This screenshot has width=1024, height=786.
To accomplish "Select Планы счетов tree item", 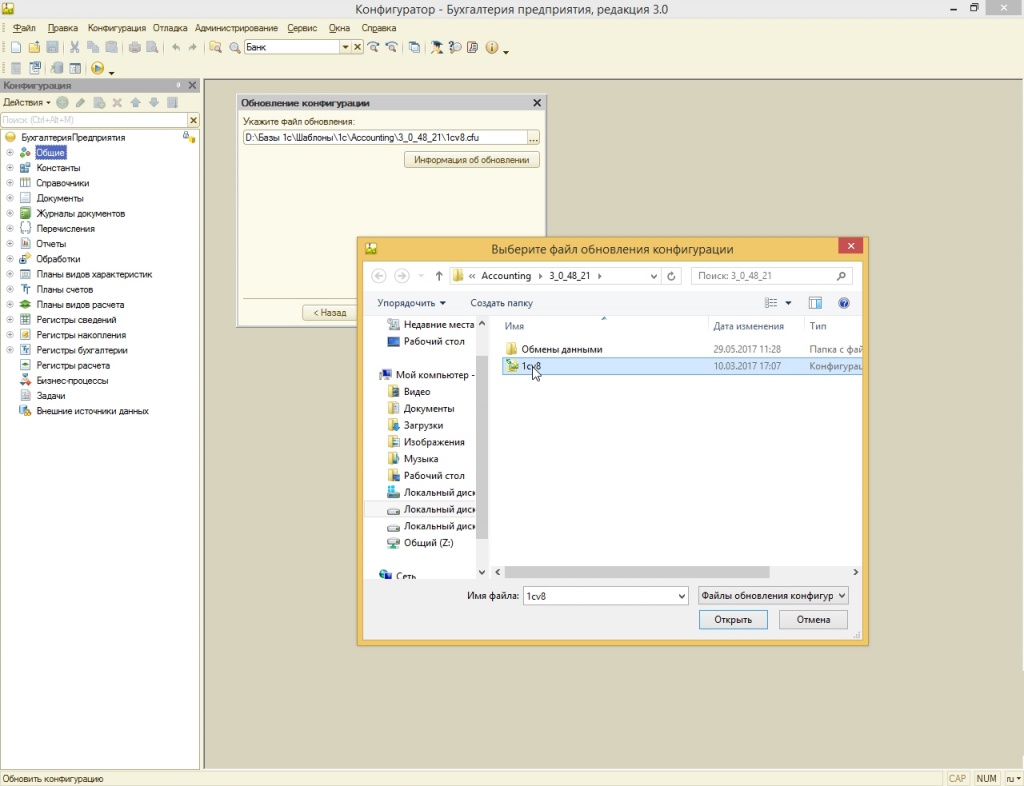I will (x=65, y=290).
